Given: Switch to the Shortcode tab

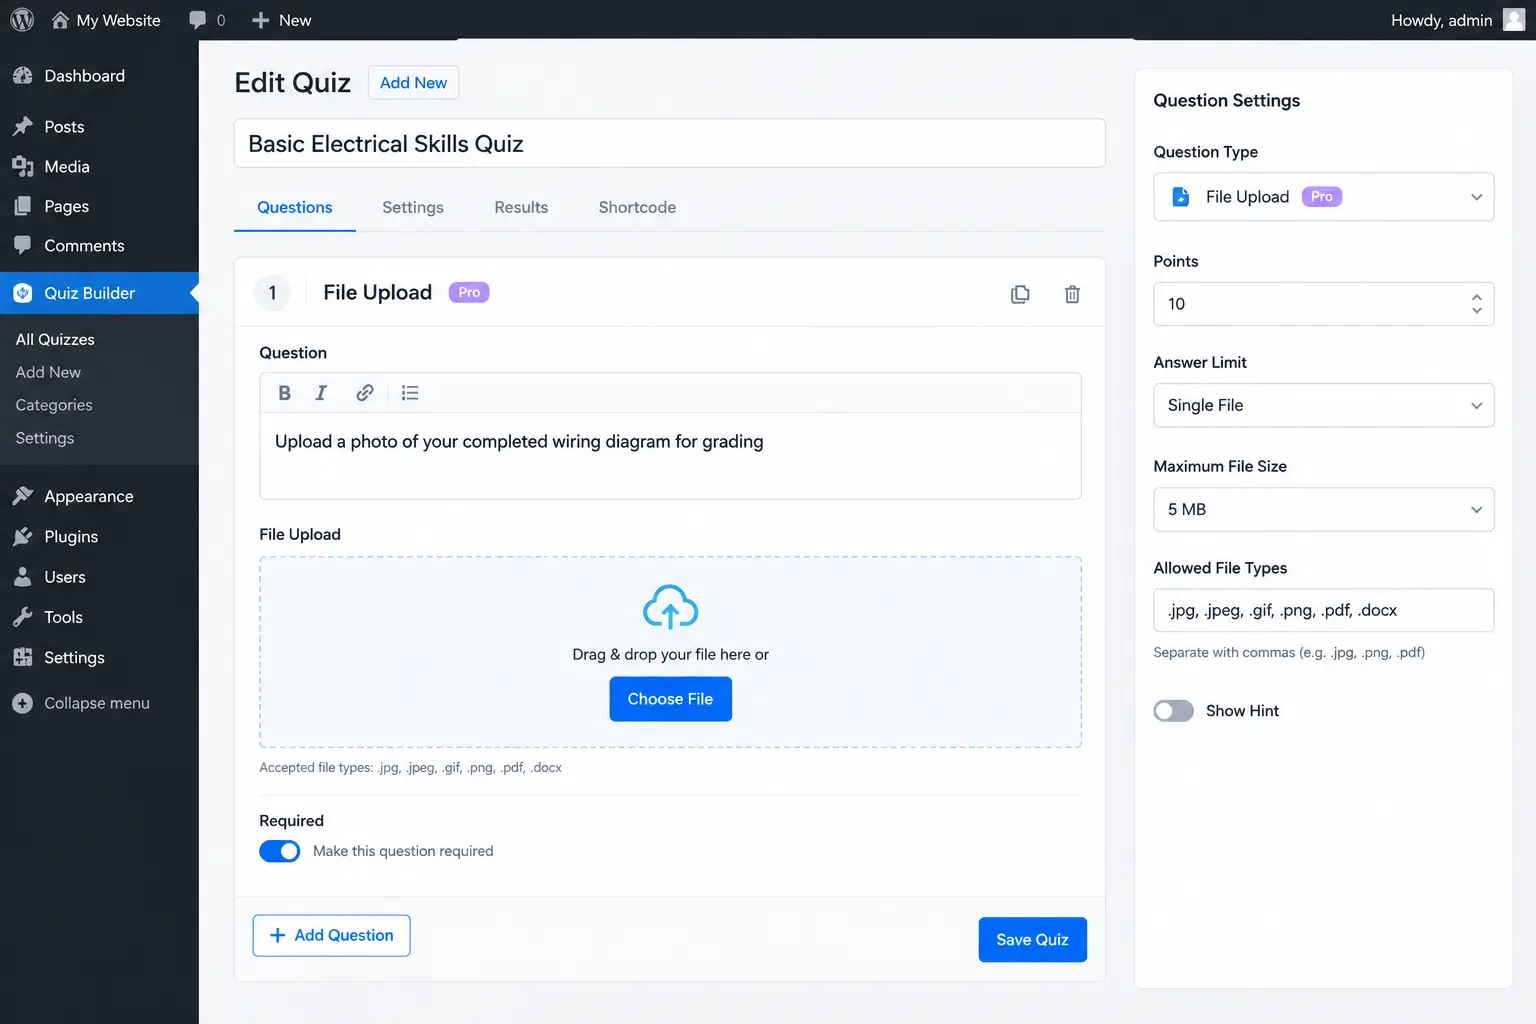Looking at the screenshot, I should 637,207.
